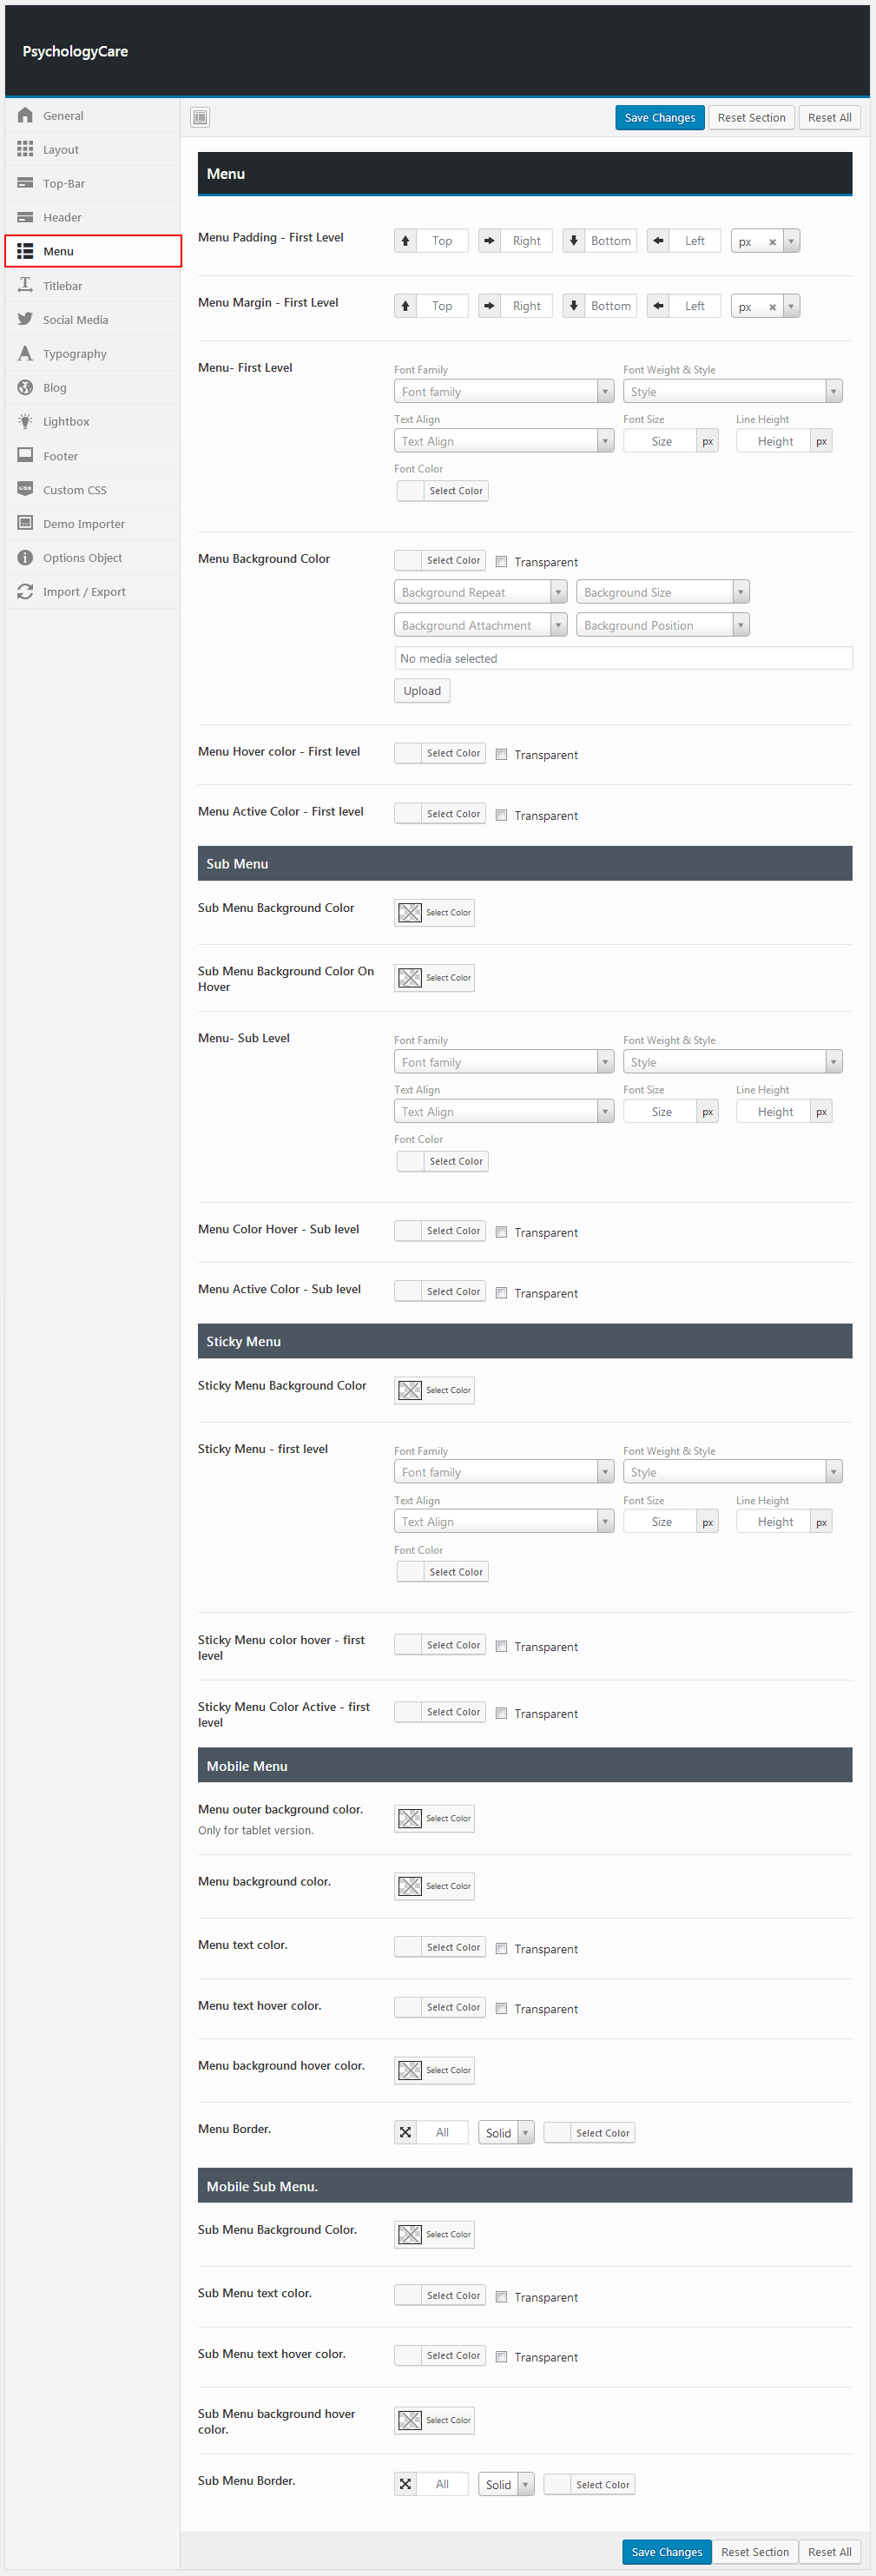Screen dimensions: 876x2576
Task: Click the Lightbox bulb icon in sidebar
Action: [x=25, y=422]
